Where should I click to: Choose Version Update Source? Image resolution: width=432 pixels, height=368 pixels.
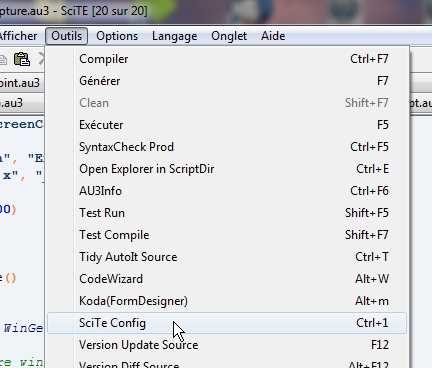click(x=227, y=345)
